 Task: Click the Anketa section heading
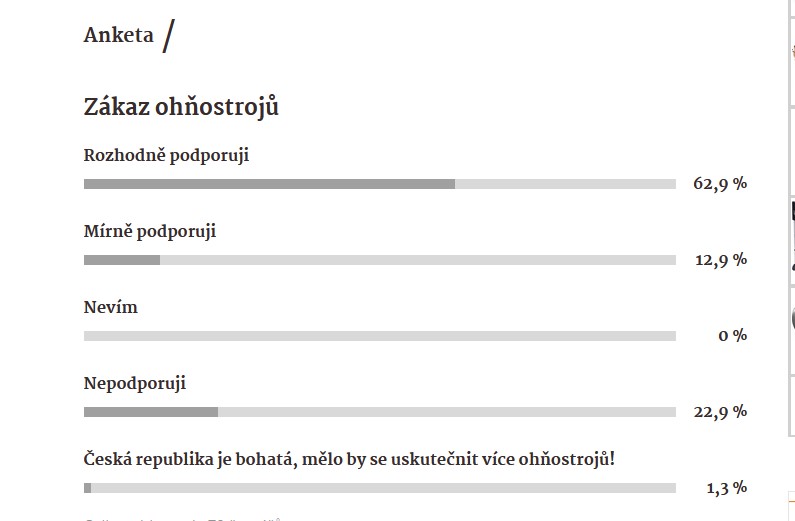pyautogui.click(x=118, y=35)
